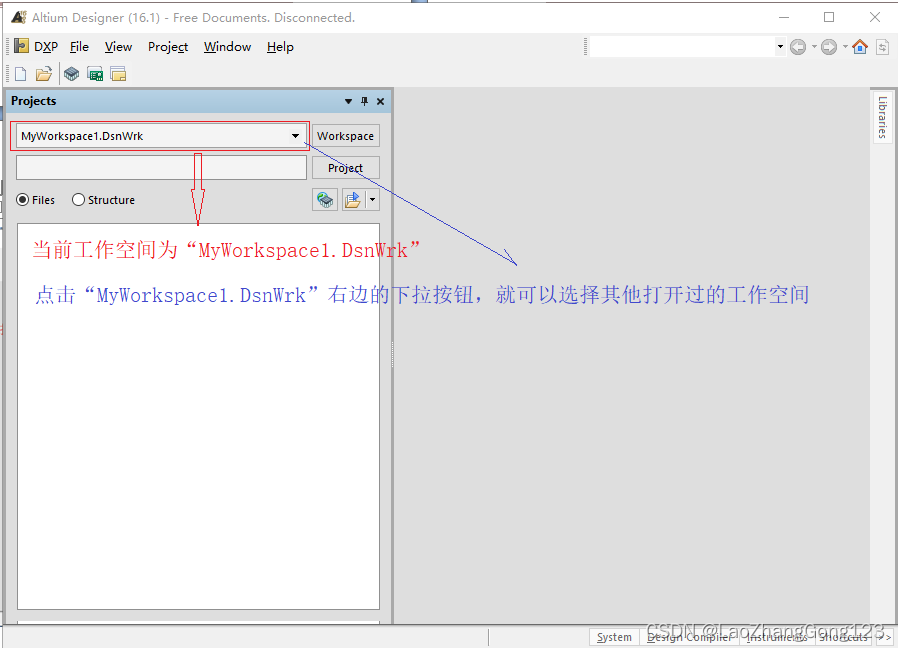Image resolution: width=900 pixels, height=651 pixels.
Task: Open PCB release view icon in toolbar
Action: tap(95, 74)
